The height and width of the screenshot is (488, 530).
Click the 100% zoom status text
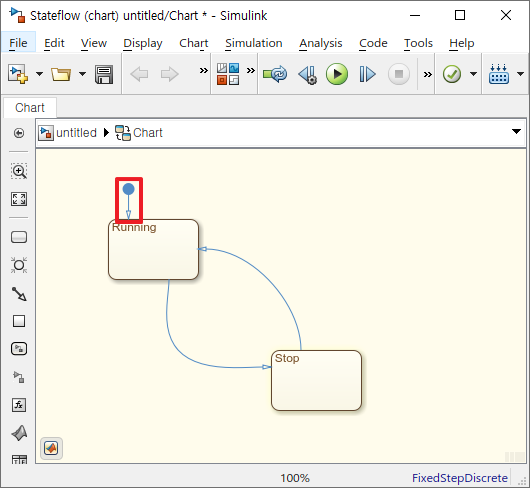[295, 478]
